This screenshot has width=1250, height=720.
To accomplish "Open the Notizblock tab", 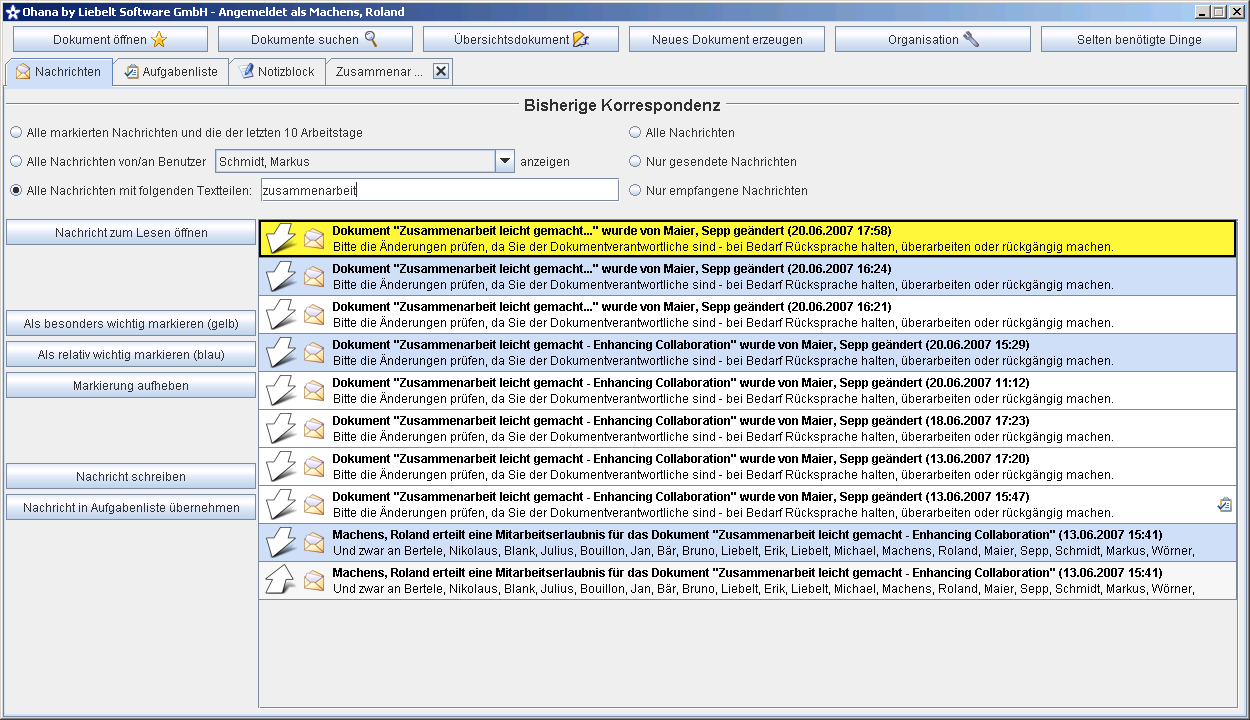I will [x=277, y=72].
